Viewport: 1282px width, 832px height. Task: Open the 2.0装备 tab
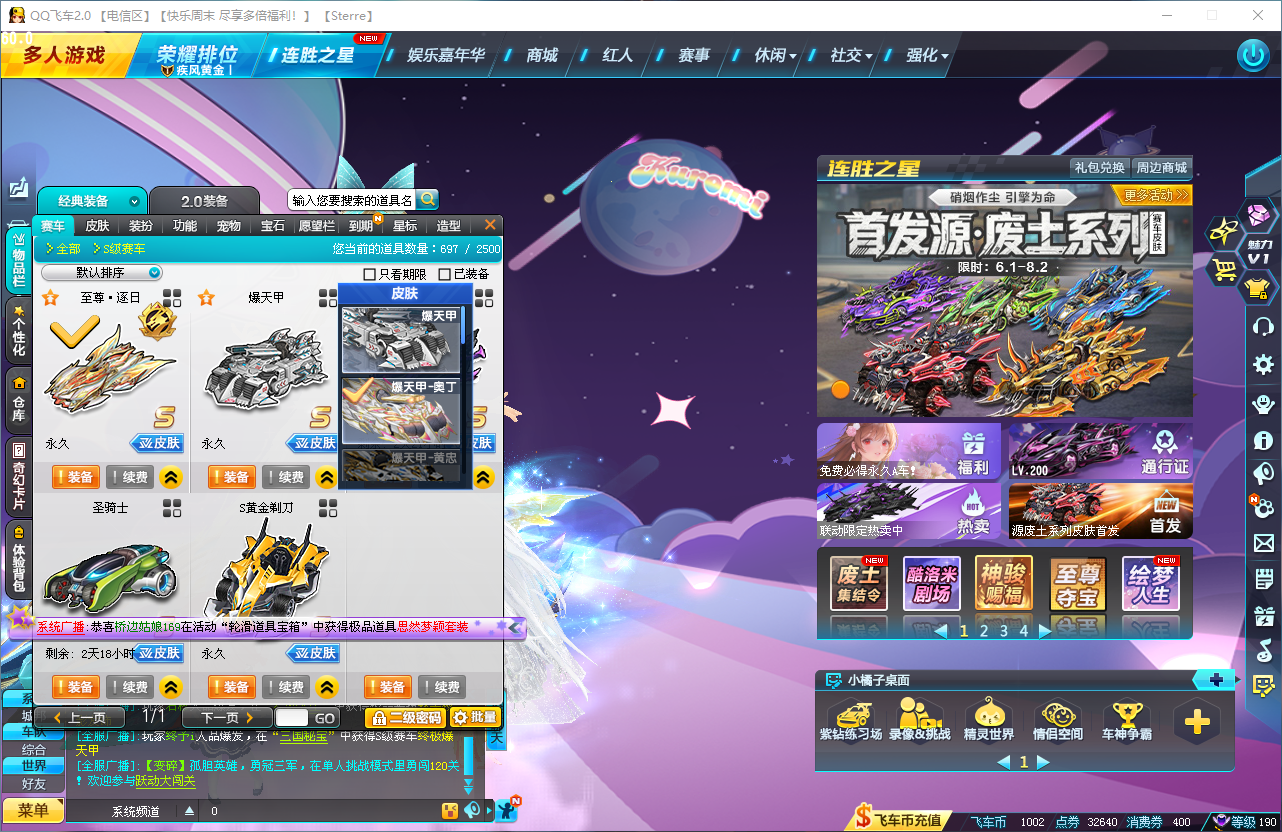click(x=204, y=201)
